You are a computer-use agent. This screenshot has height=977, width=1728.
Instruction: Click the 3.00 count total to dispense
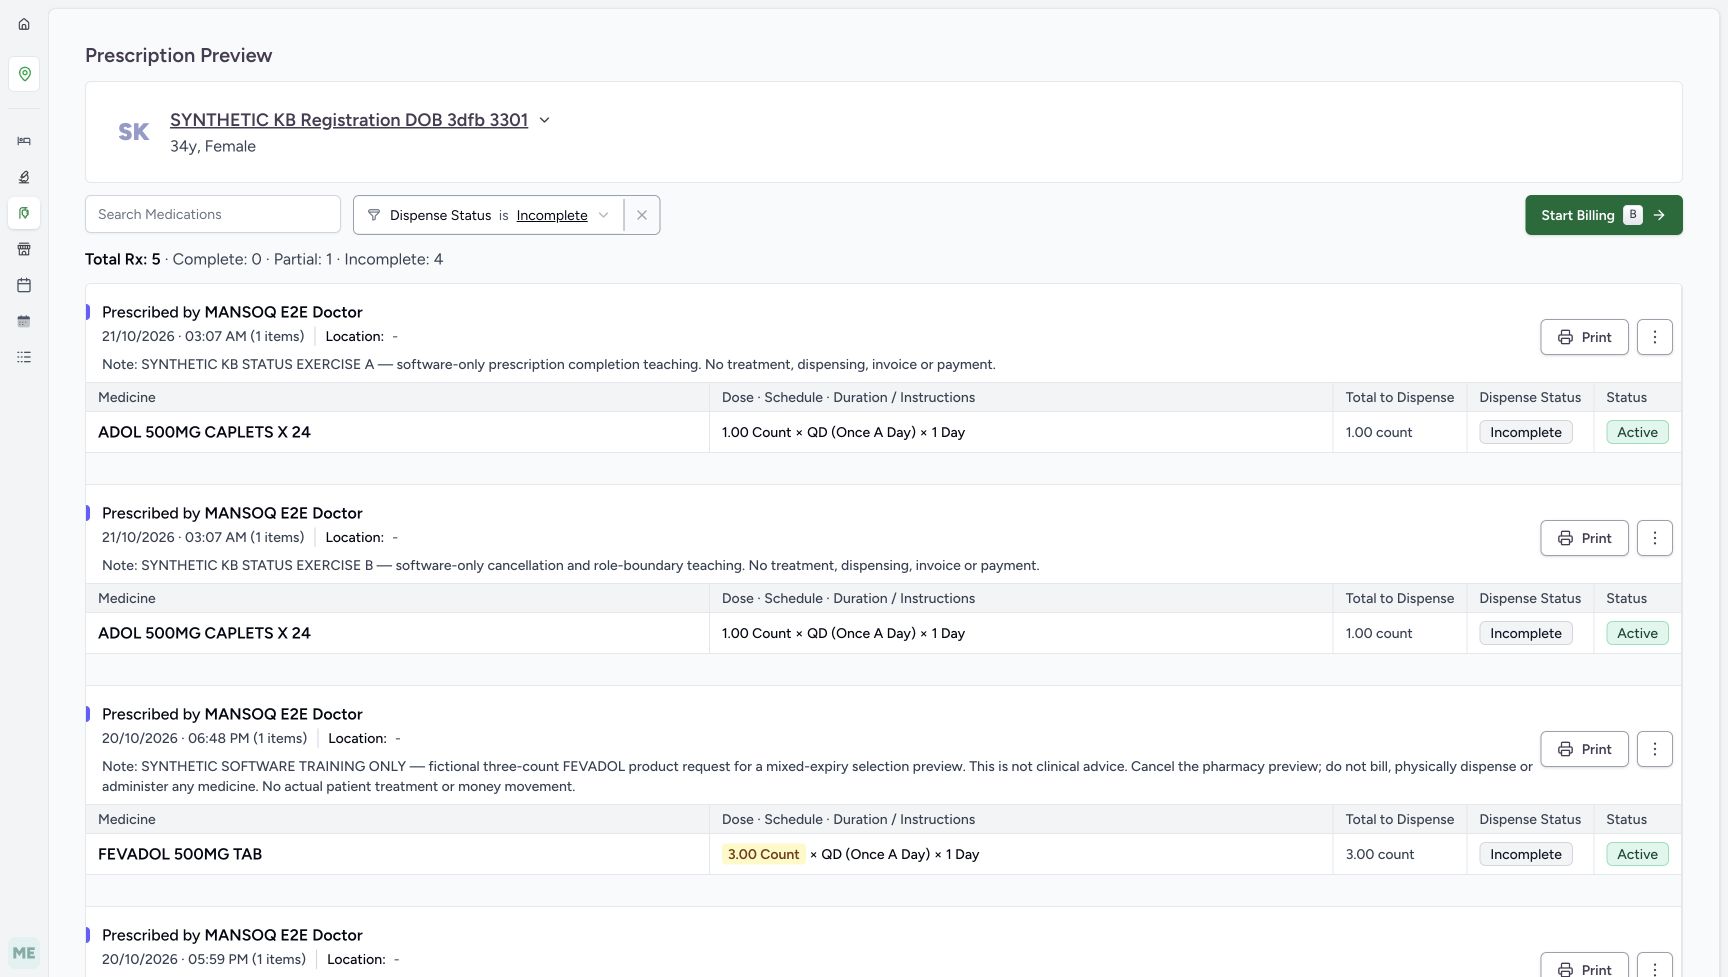[1380, 854]
